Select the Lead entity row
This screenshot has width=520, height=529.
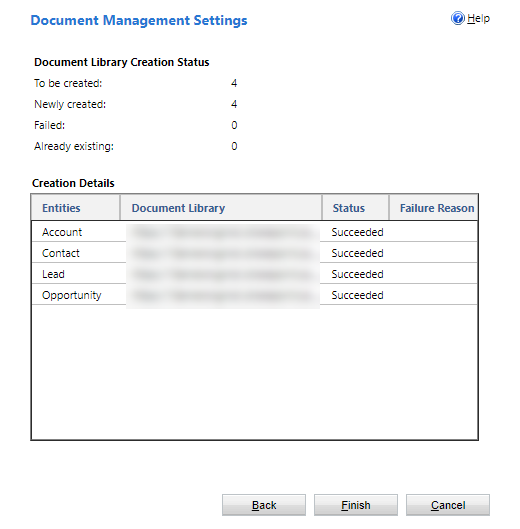(x=254, y=274)
